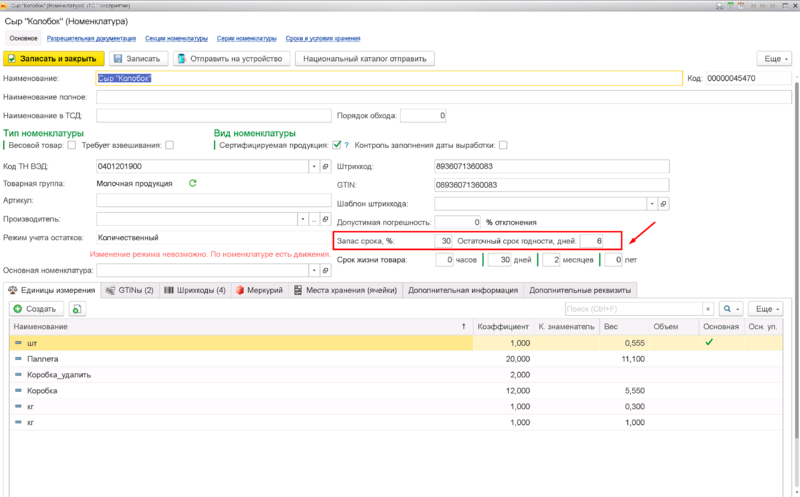Select the Коробка_удалить row
The width and height of the screenshot is (800, 497).
coord(396,375)
